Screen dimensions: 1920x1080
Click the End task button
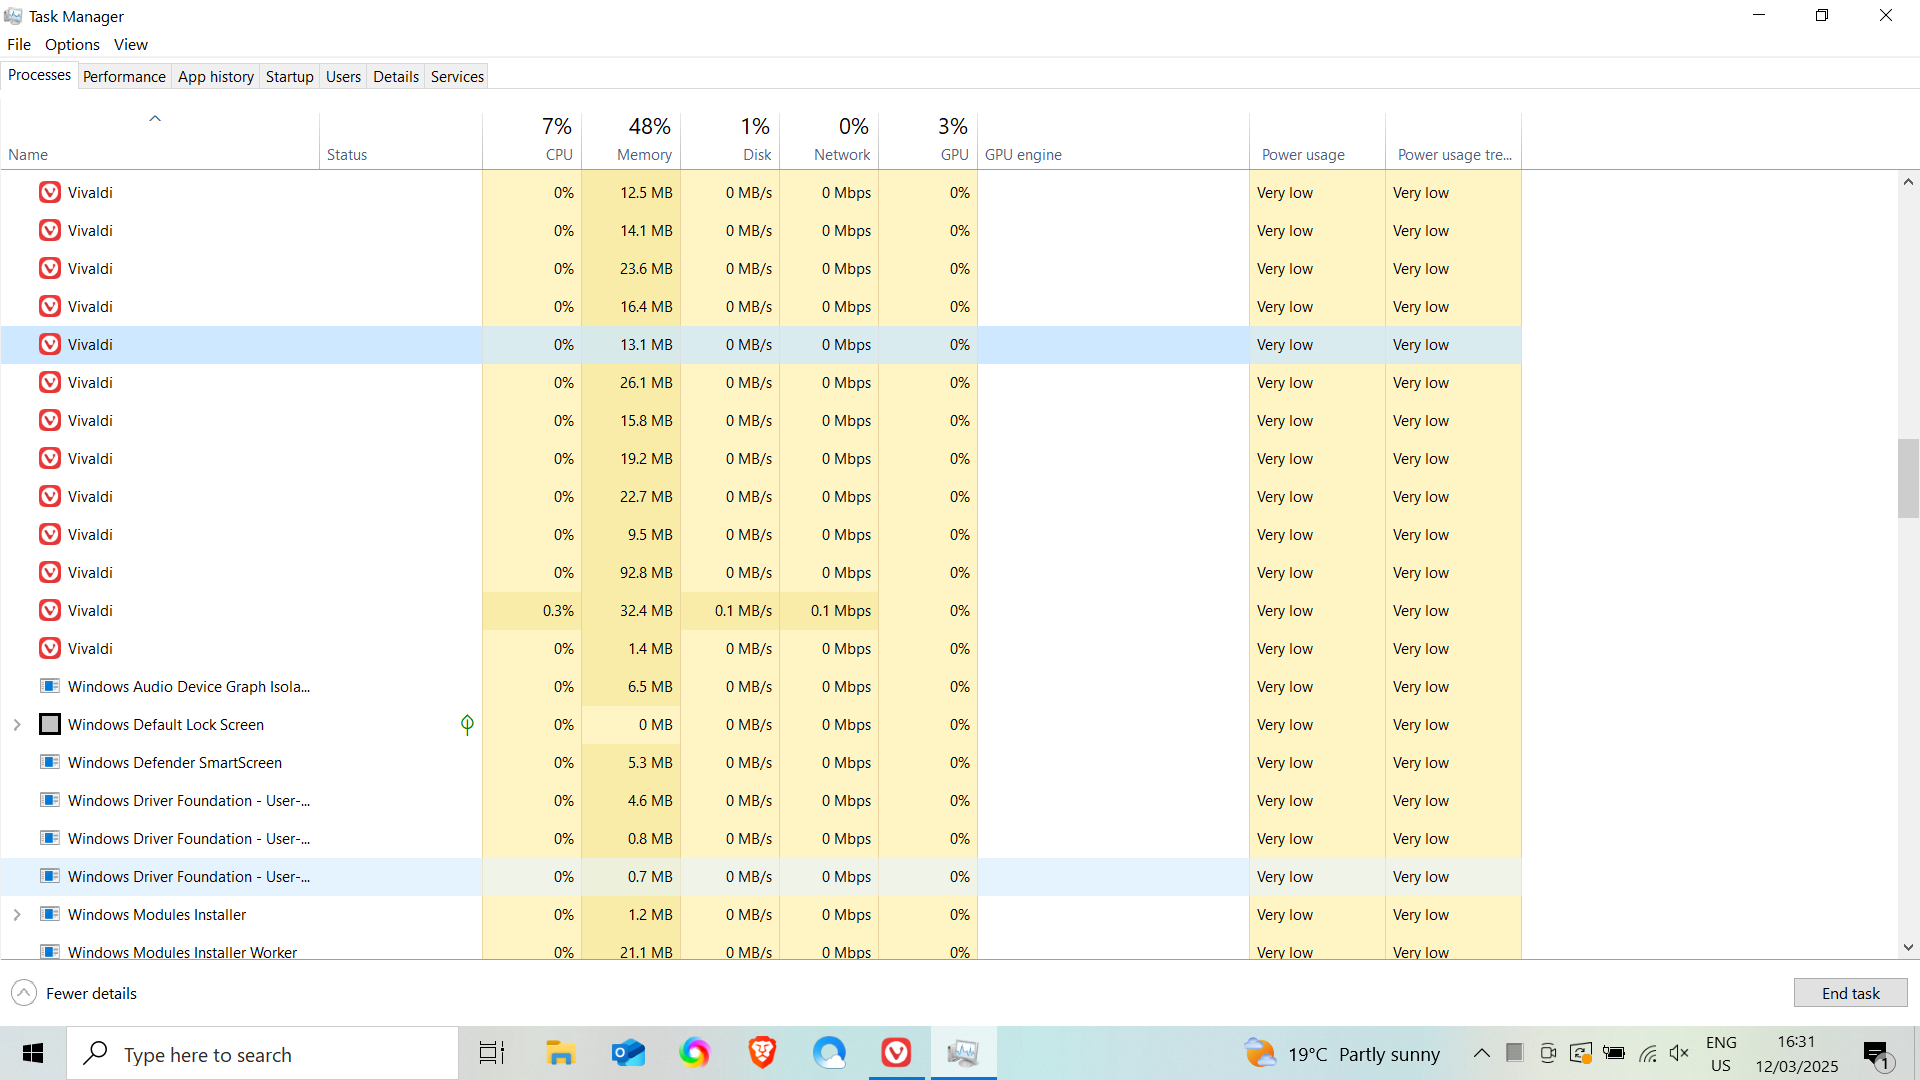1850,993
